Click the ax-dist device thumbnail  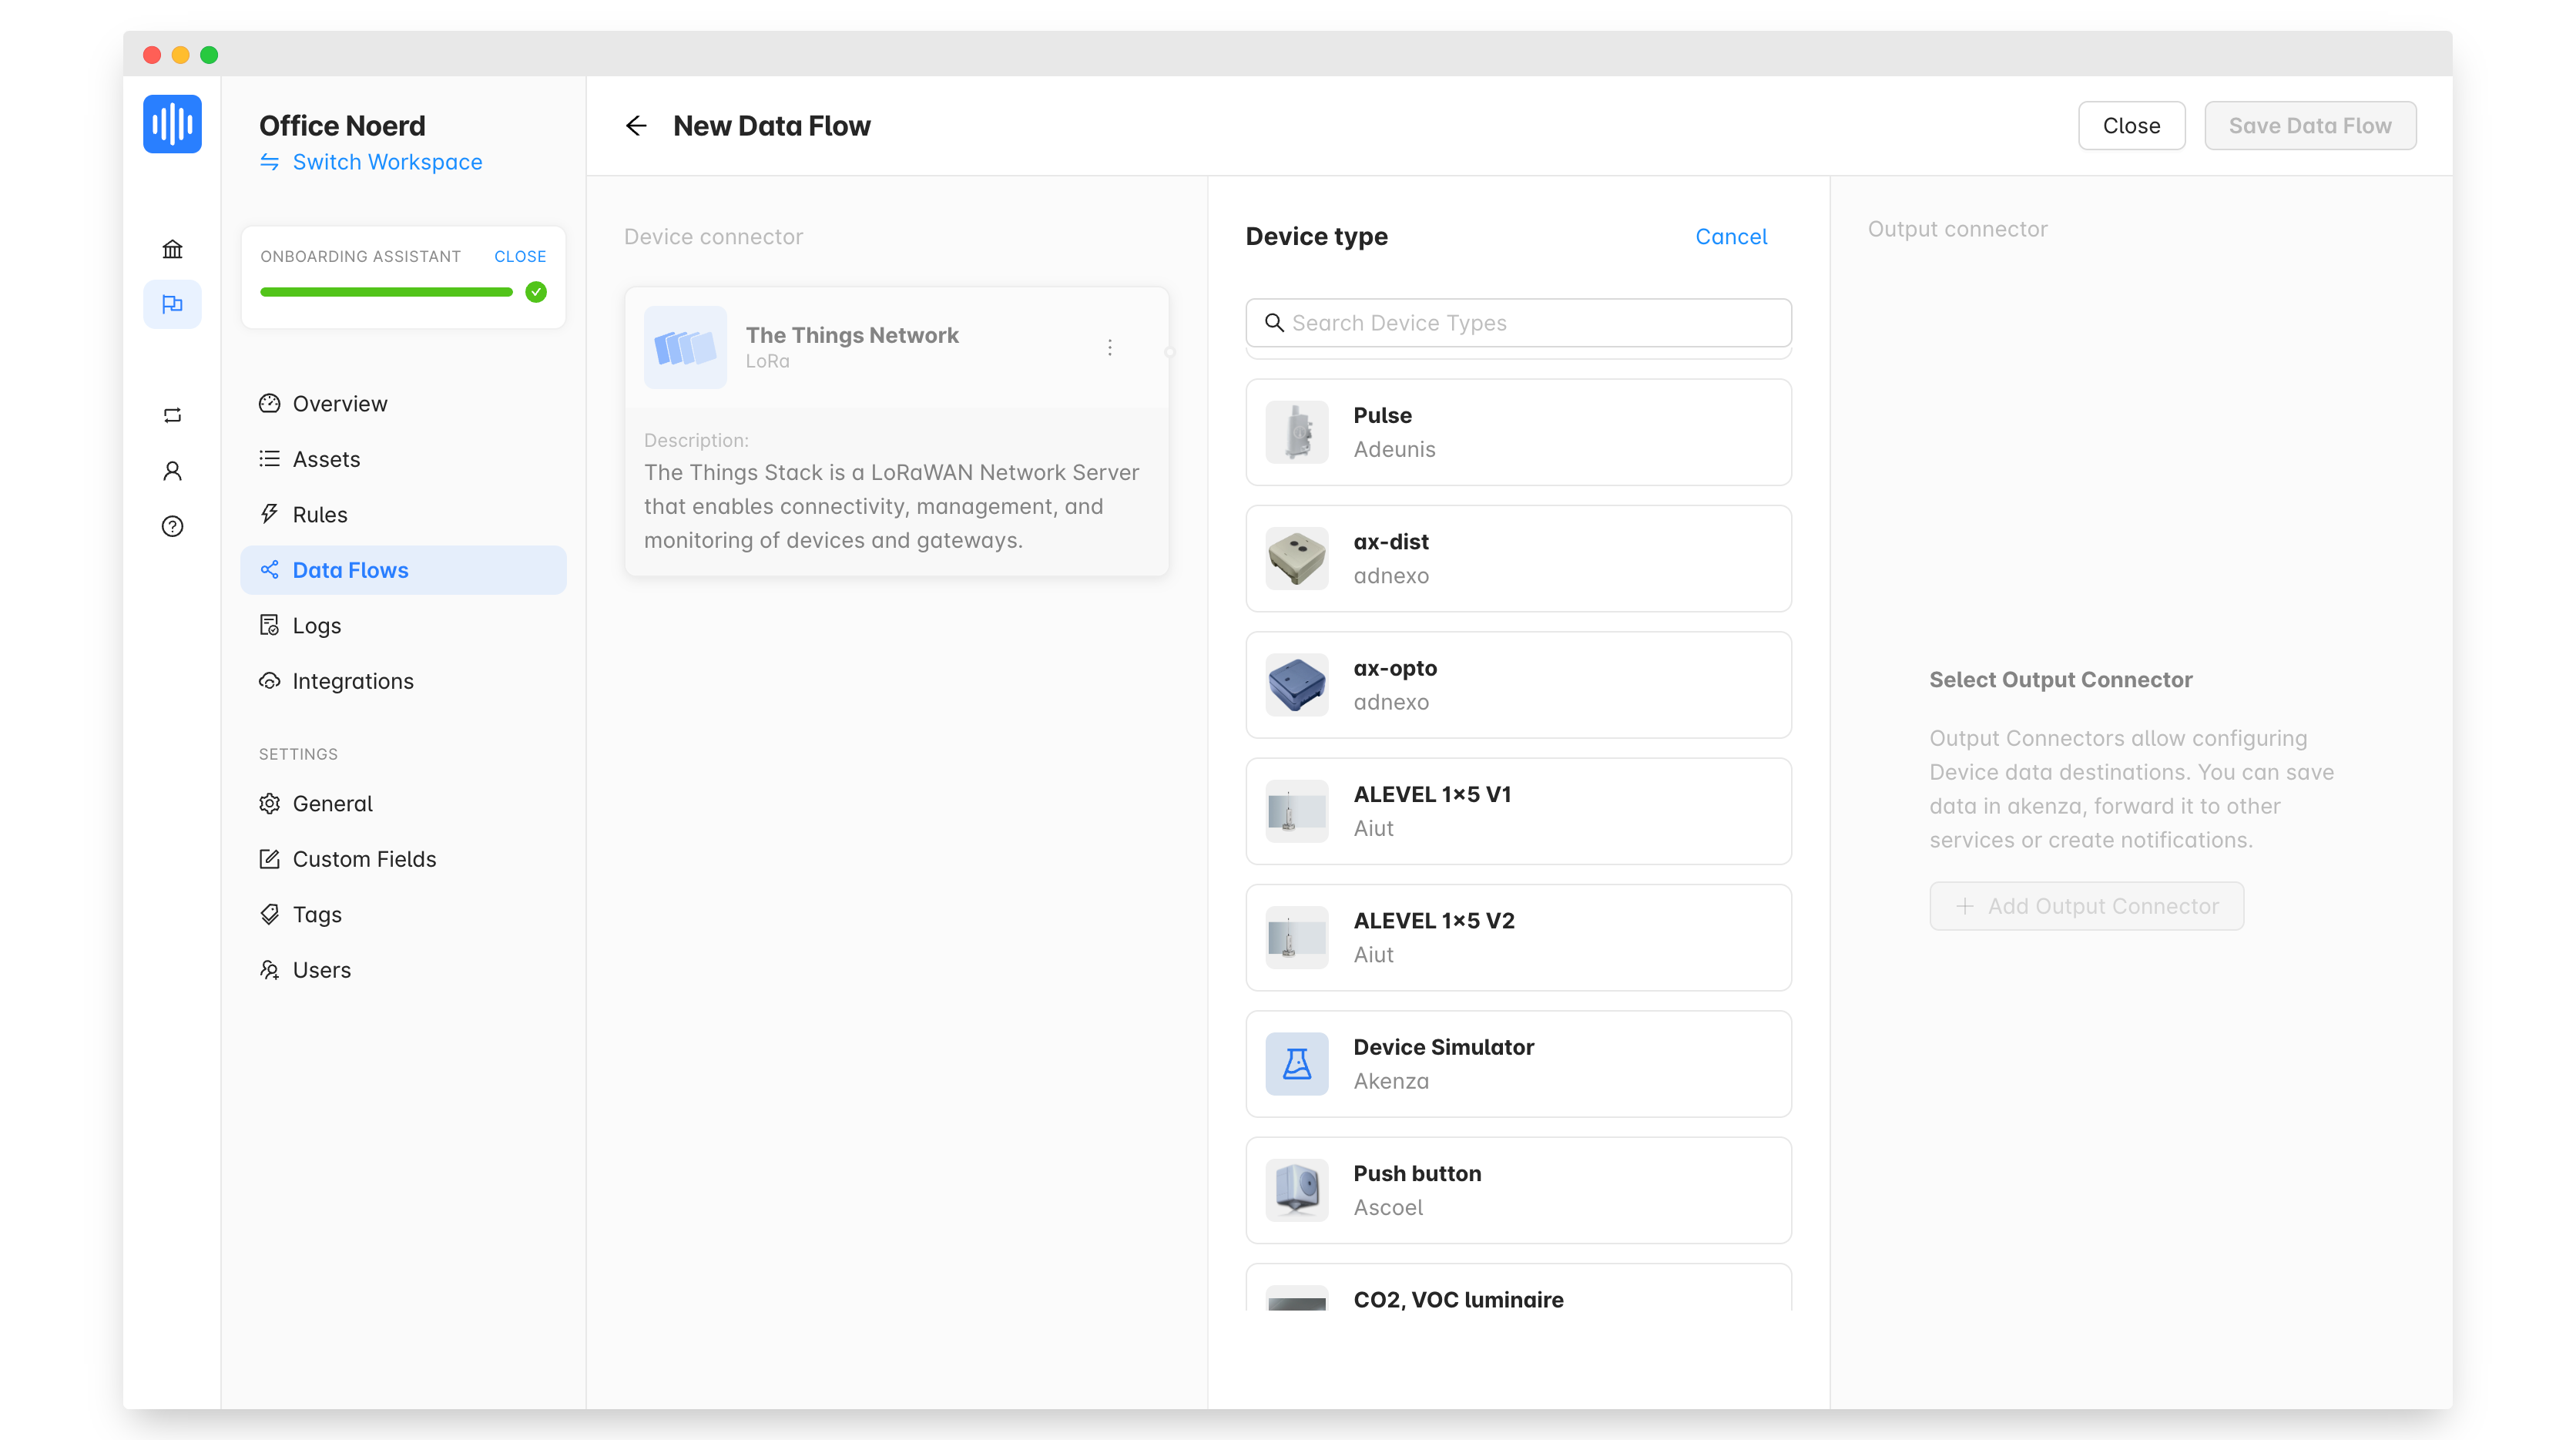(1297, 558)
